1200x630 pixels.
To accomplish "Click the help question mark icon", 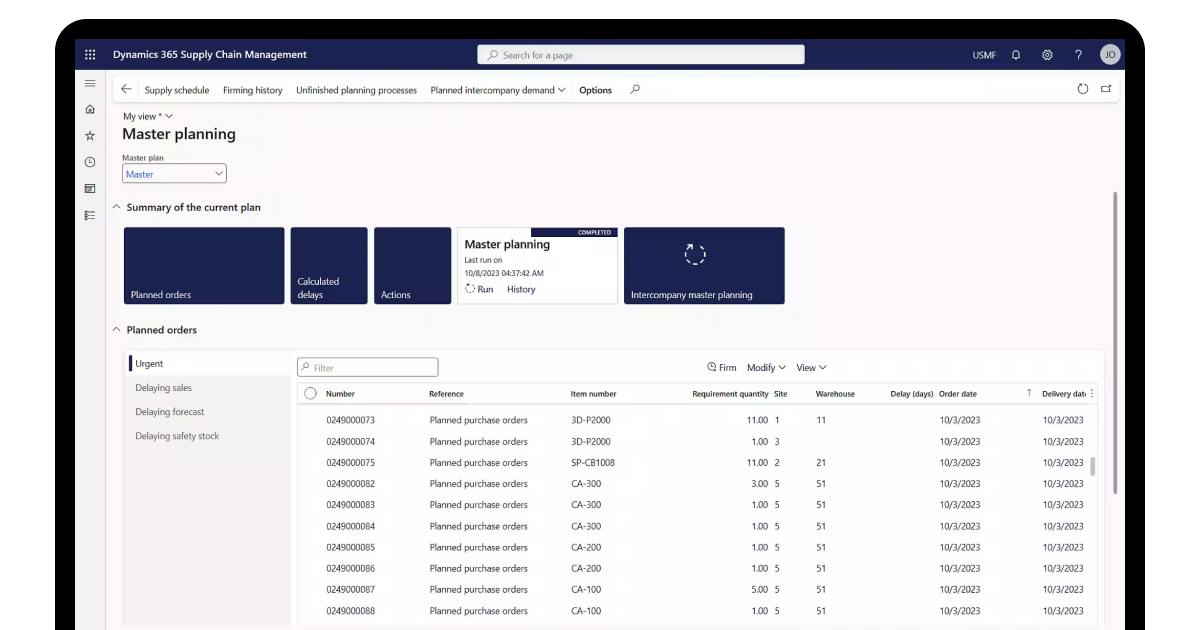I will point(1078,54).
